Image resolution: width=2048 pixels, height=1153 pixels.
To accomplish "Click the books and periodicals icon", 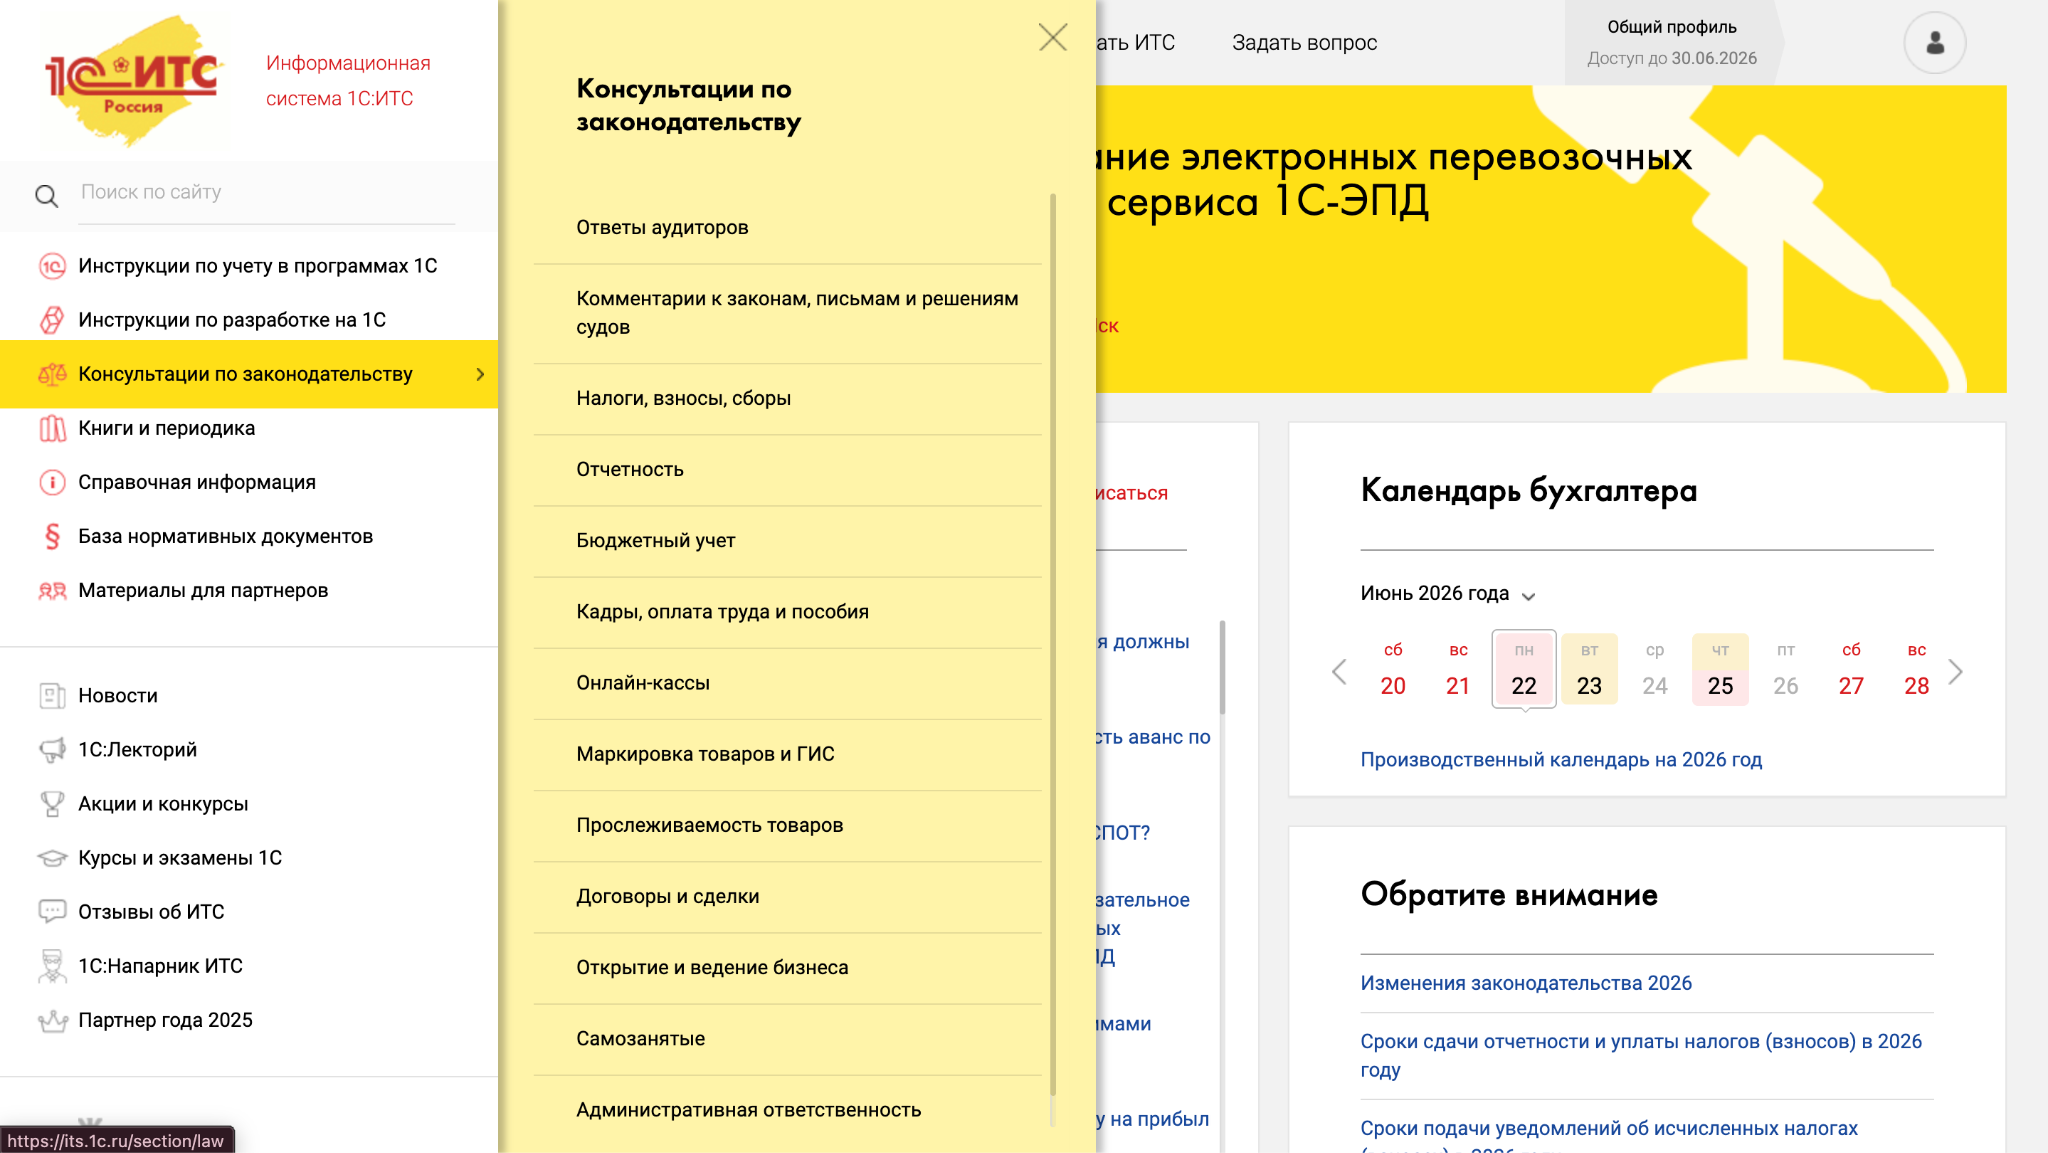I will (52, 428).
